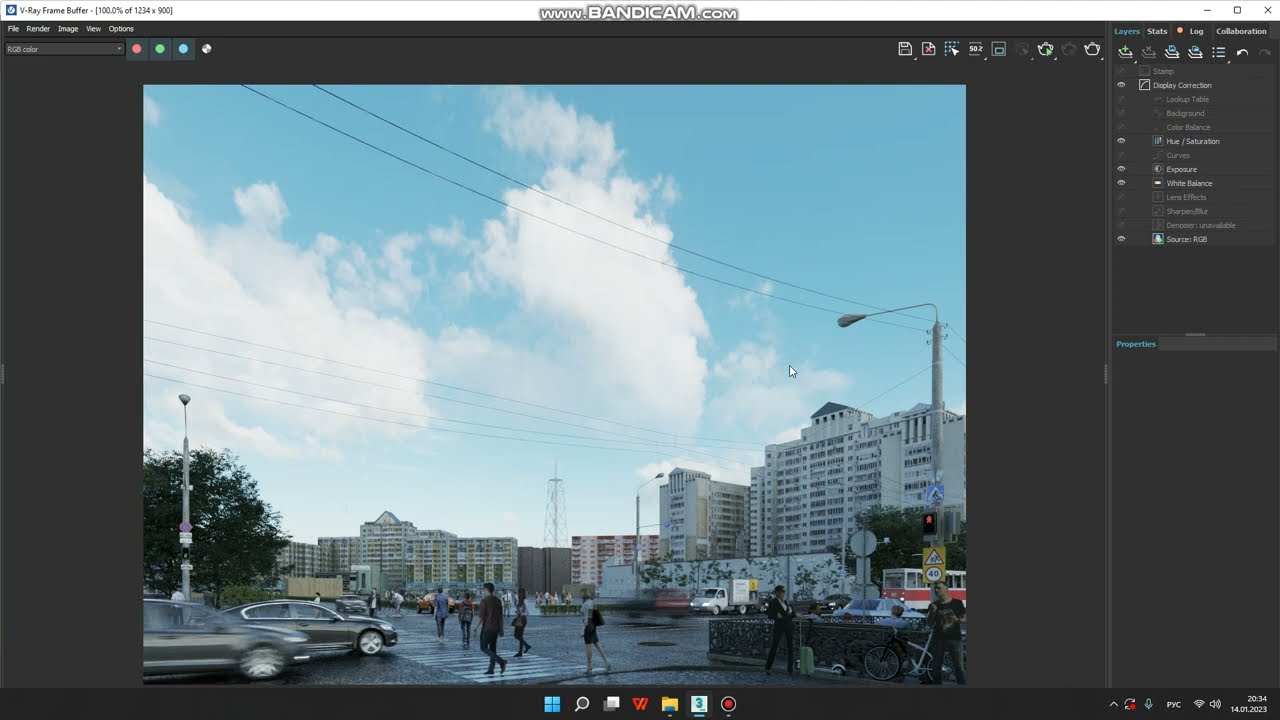Switch to the Log tab
The image size is (1280, 720).
1196,31
